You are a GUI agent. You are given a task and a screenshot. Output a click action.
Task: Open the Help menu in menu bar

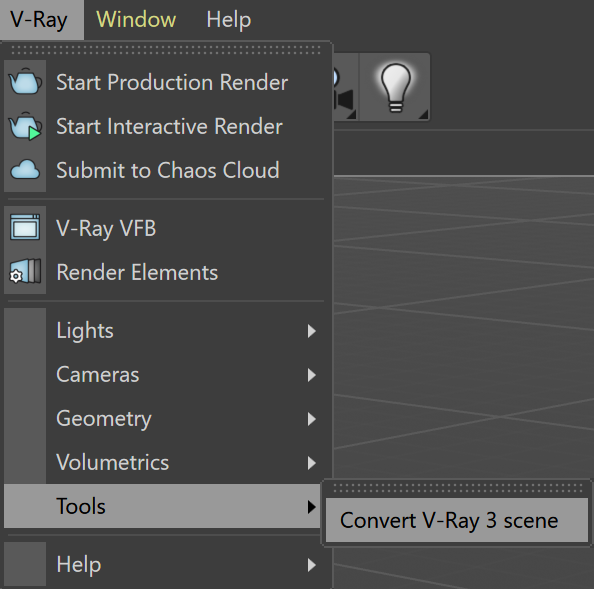click(x=228, y=19)
